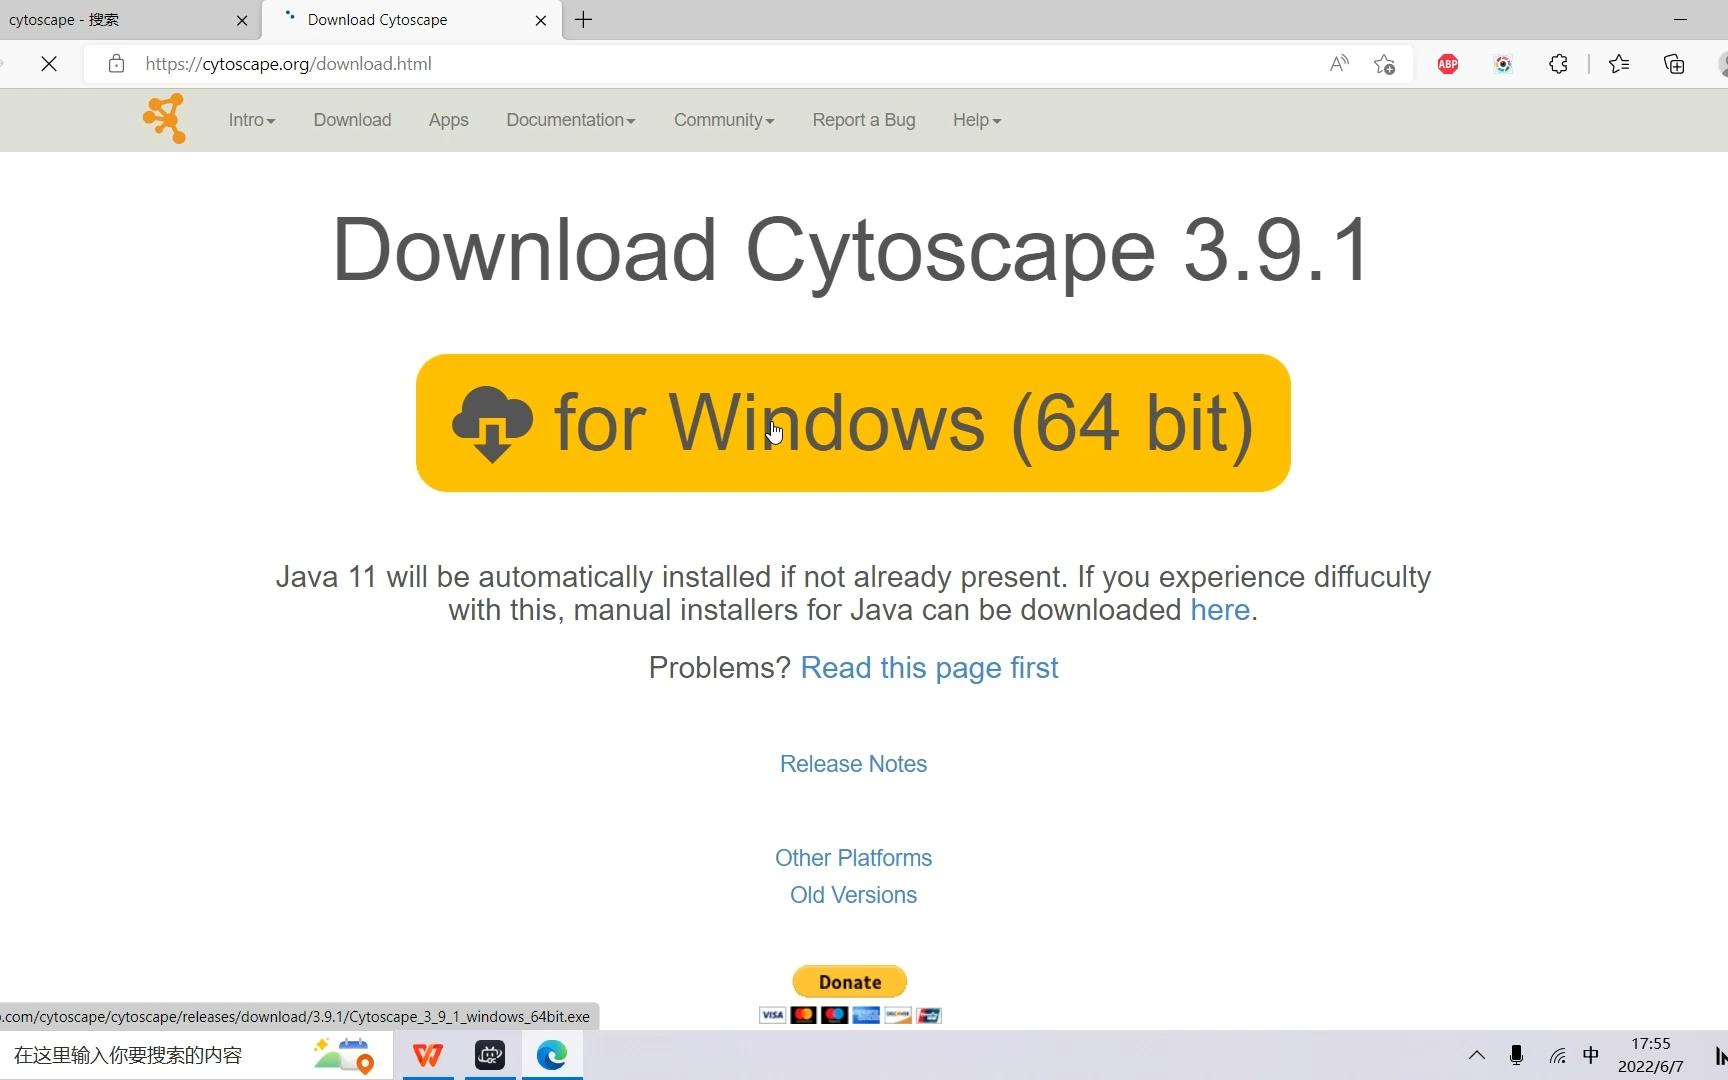This screenshot has width=1728, height=1080.
Task: Open Microsoft Edge from taskbar
Action: [552, 1055]
